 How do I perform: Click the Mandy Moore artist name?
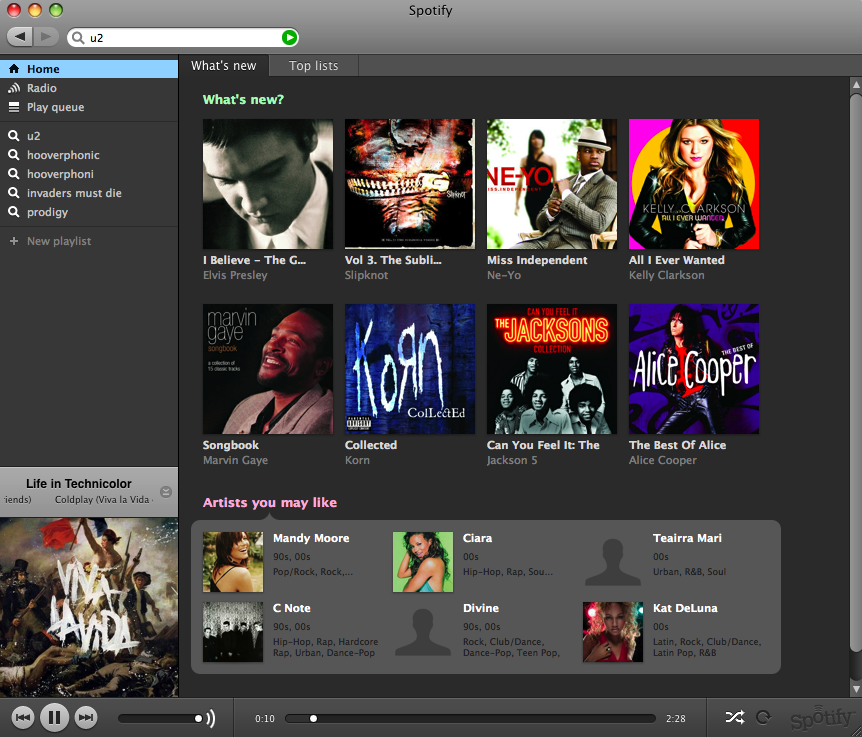click(x=311, y=538)
